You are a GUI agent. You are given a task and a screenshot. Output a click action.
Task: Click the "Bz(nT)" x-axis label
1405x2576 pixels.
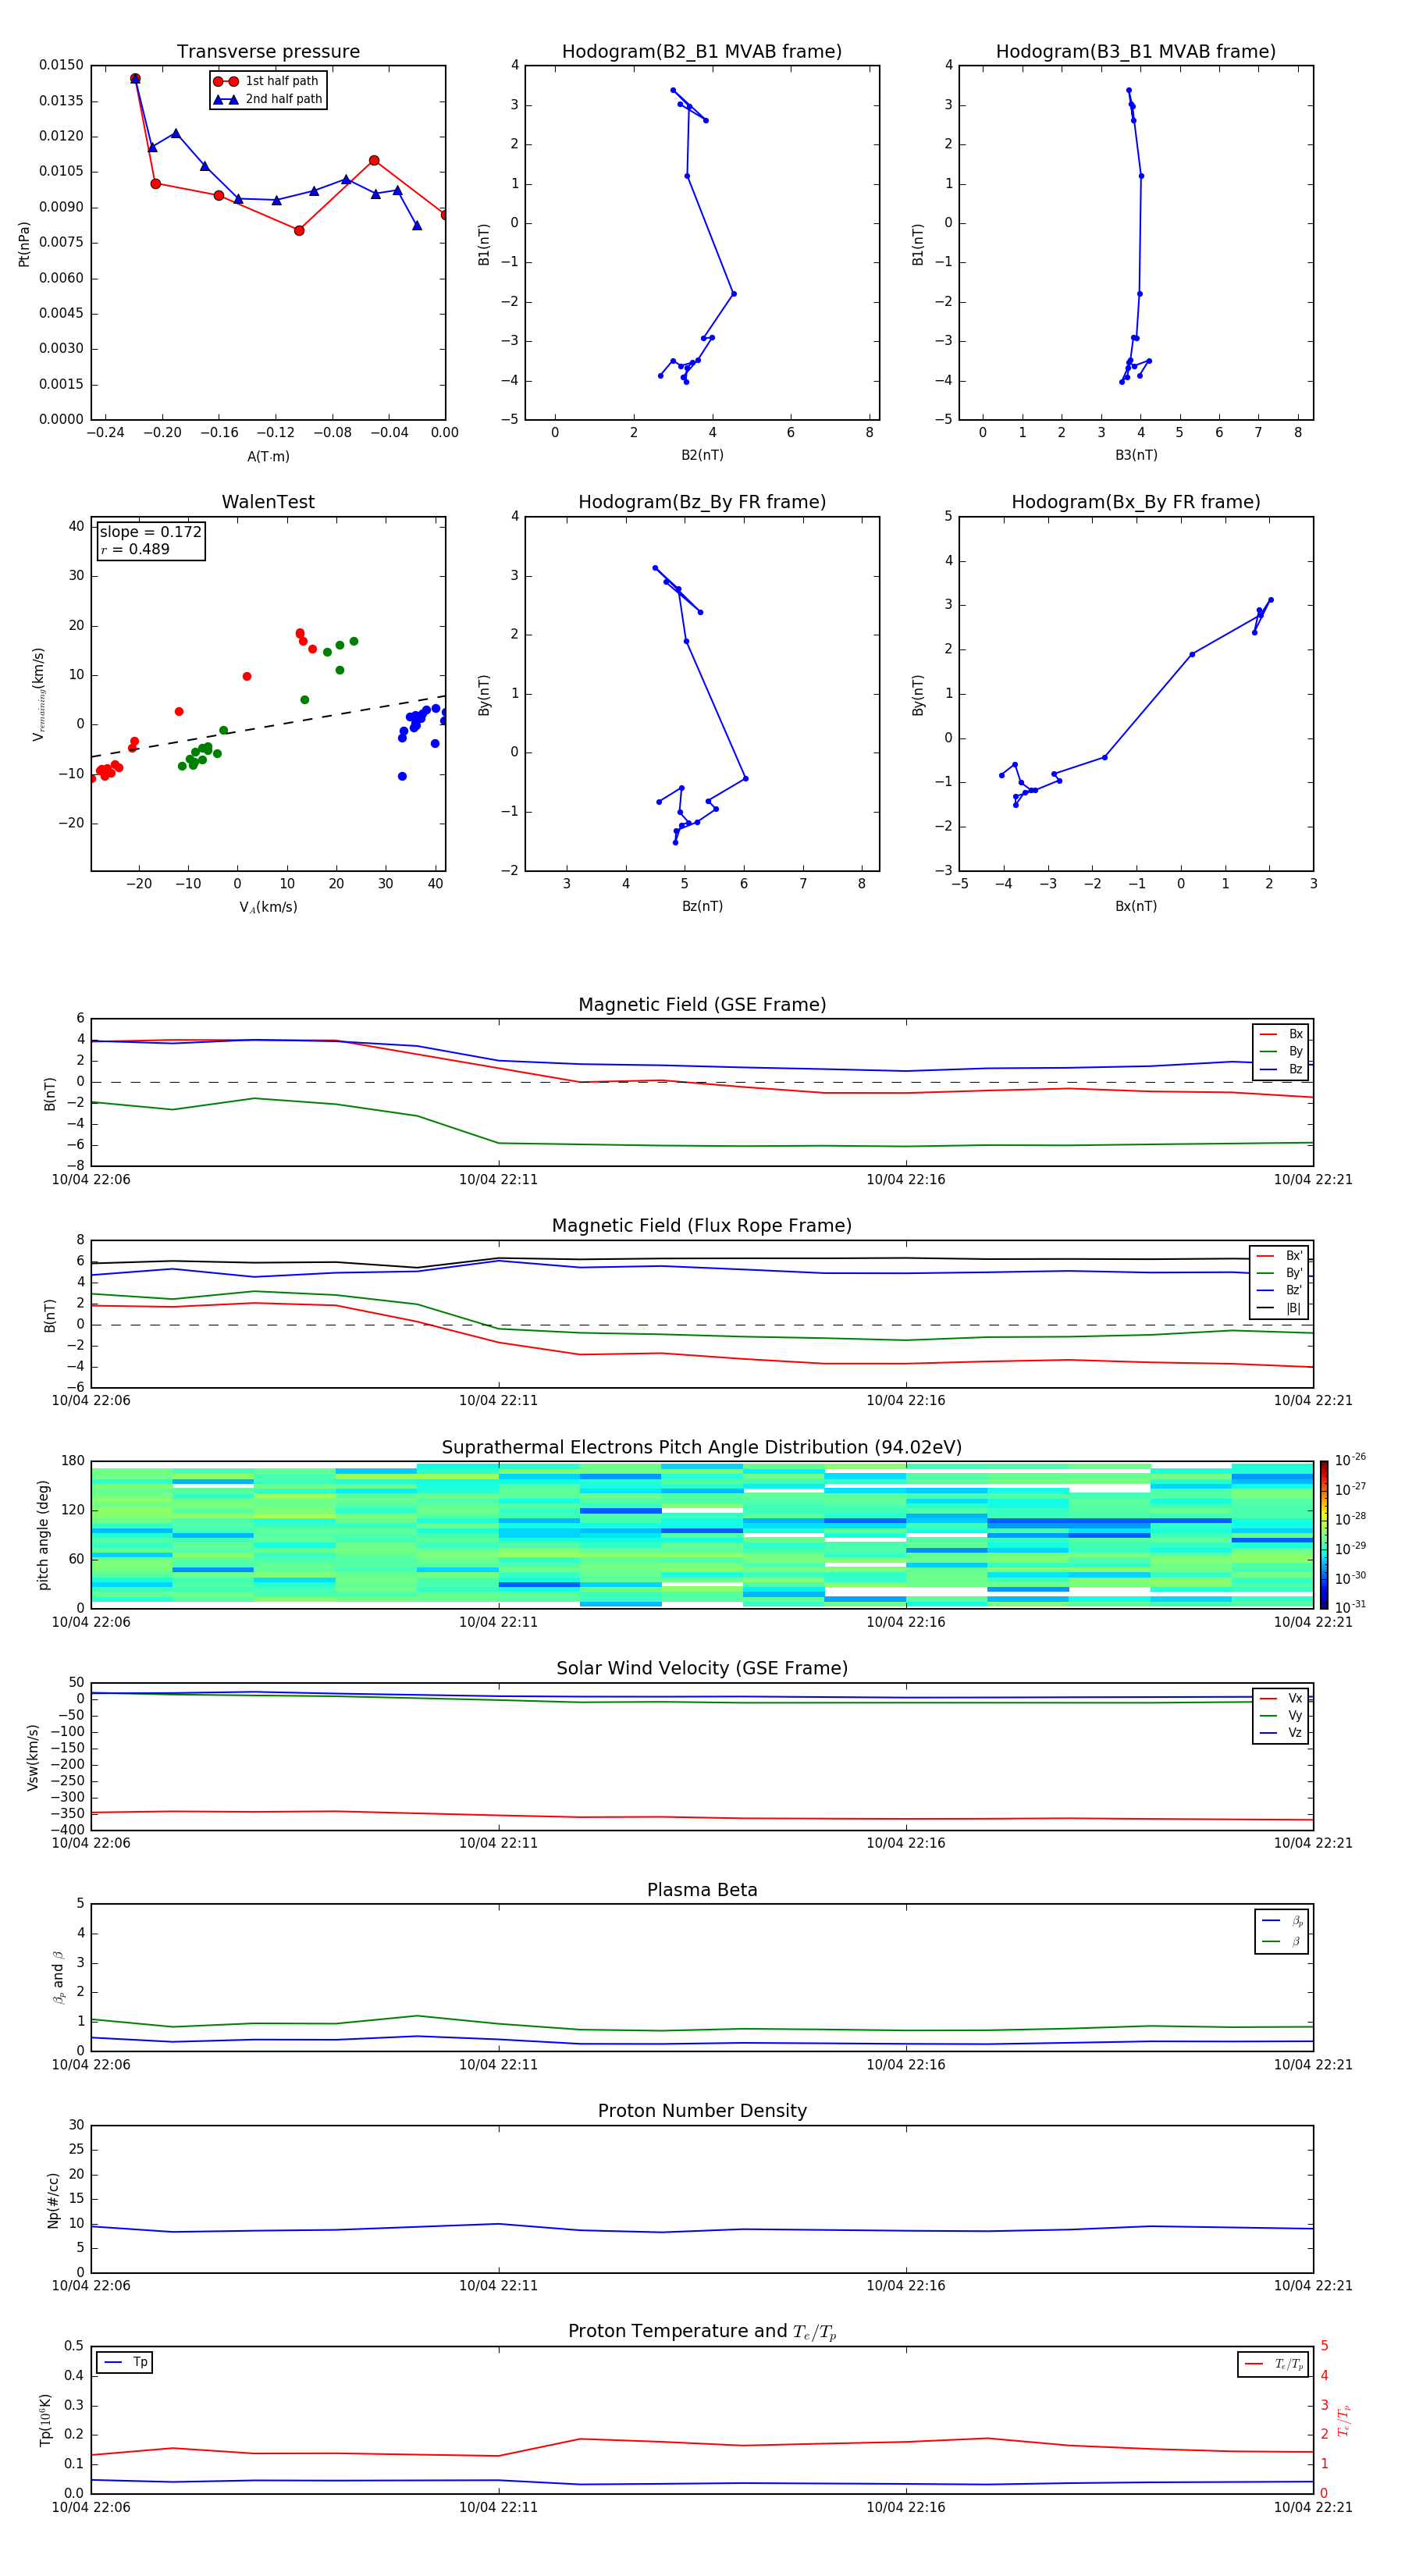click(x=702, y=906)
